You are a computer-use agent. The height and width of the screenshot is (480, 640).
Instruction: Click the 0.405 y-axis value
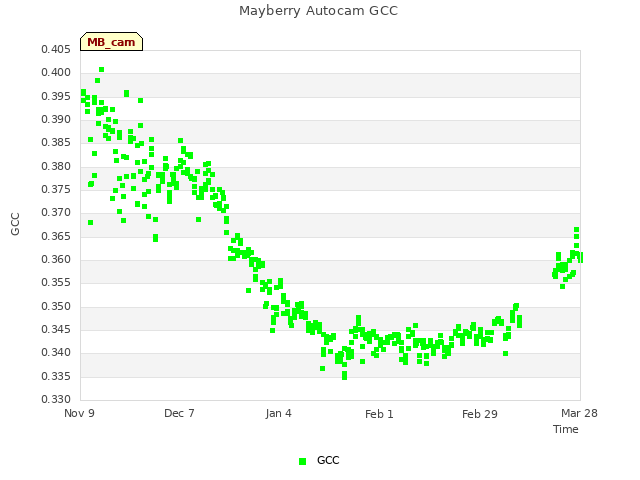(x=56, y=49)
